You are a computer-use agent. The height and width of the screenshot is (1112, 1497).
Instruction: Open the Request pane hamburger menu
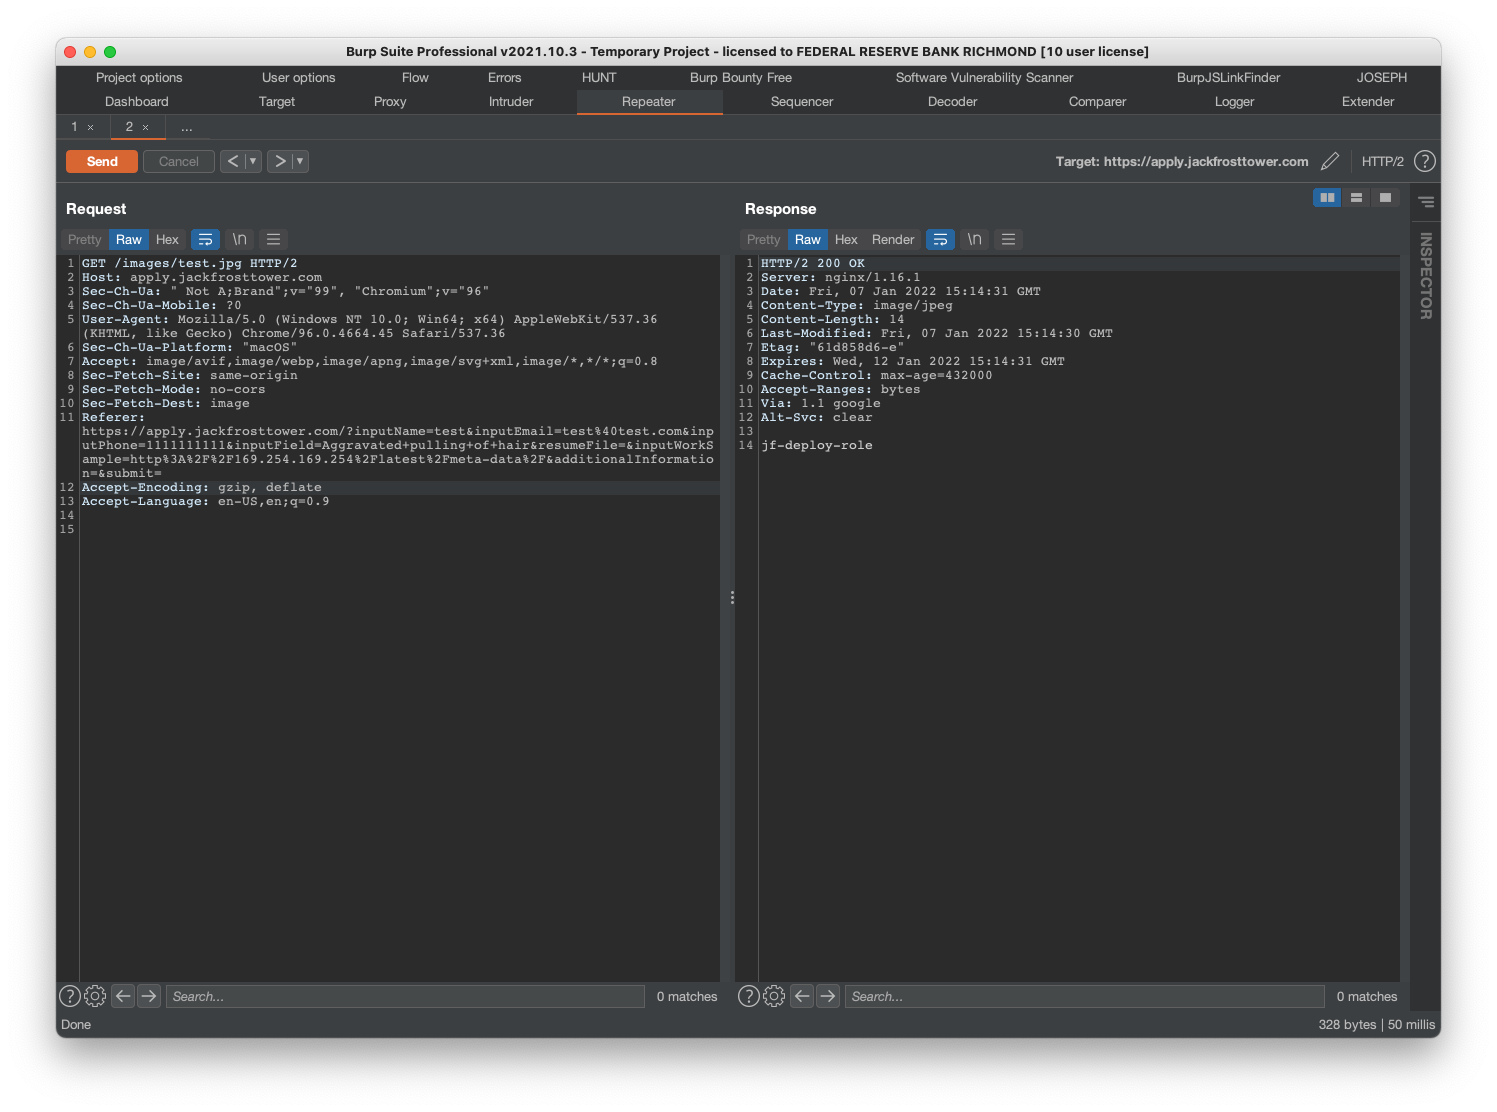273,240
